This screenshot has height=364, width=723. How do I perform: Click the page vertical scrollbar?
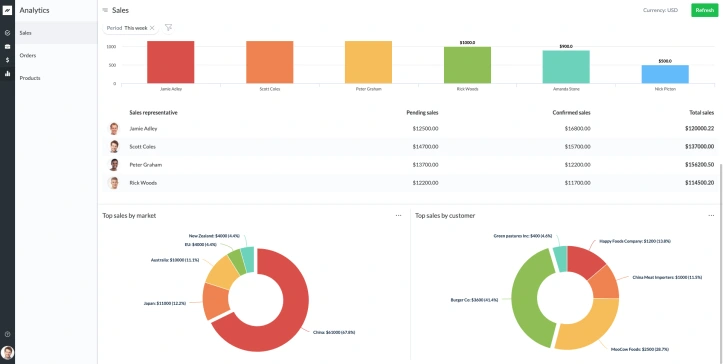(x=721, y=263)
